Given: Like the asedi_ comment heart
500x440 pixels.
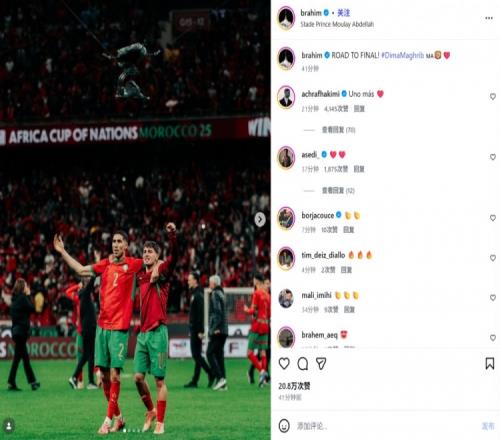Looking at the screenshot, I should click(x=493, y=157).
